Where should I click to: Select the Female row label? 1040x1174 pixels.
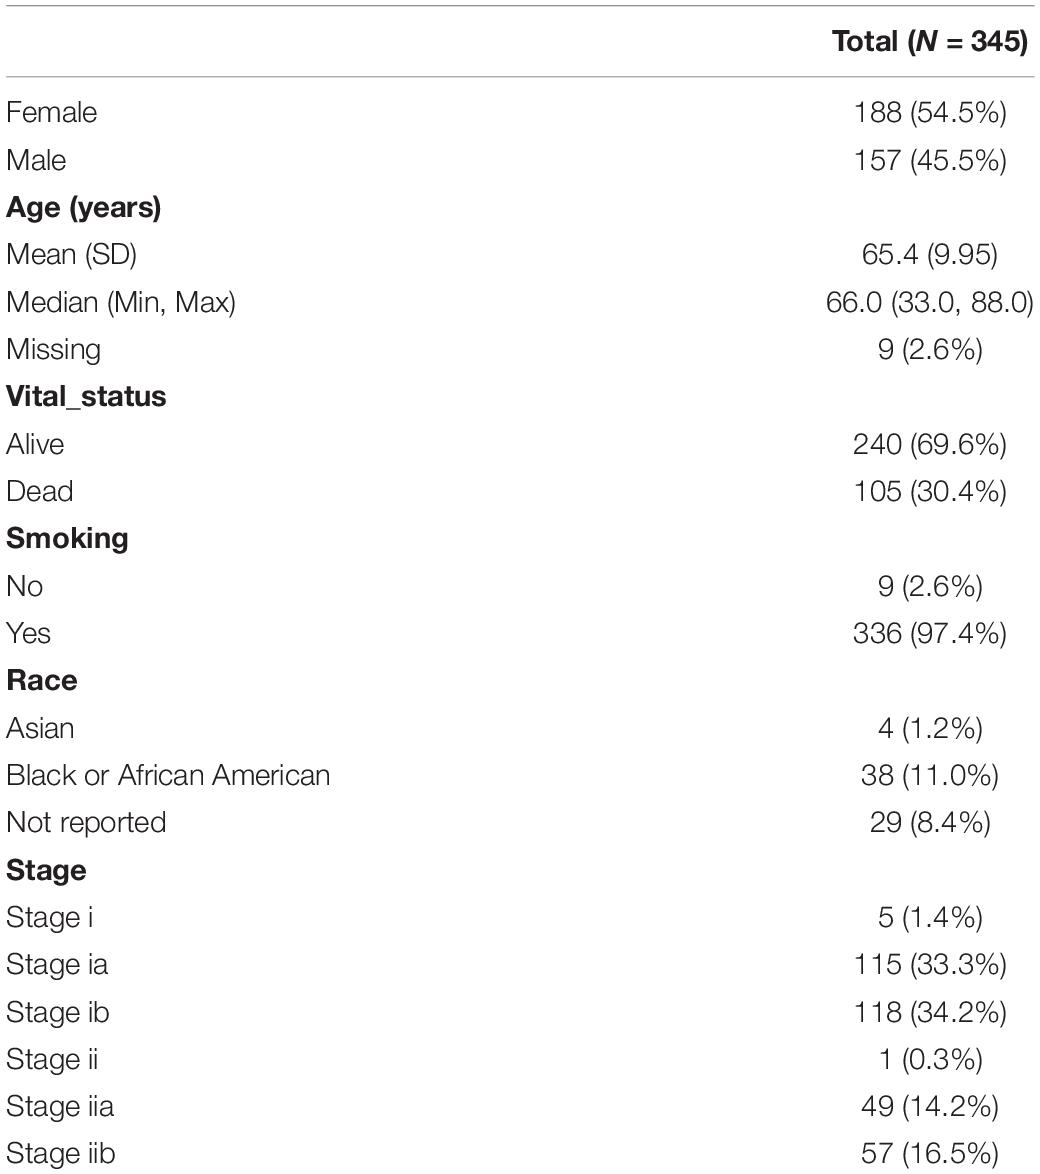(x=52, y=112)
